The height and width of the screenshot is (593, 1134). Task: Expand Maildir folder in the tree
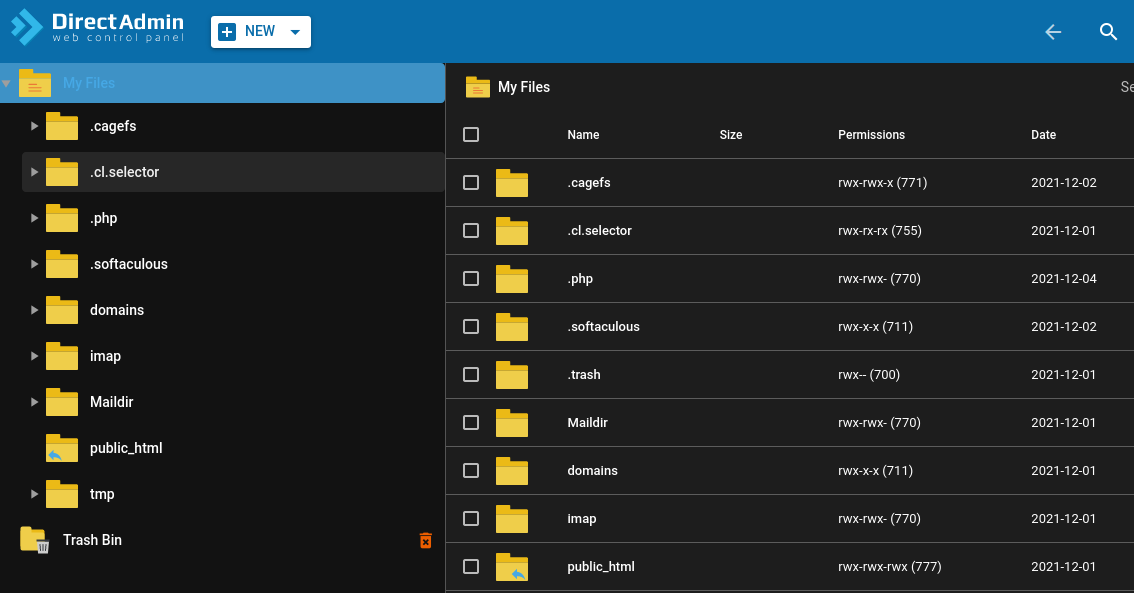(x=34, y=401)
